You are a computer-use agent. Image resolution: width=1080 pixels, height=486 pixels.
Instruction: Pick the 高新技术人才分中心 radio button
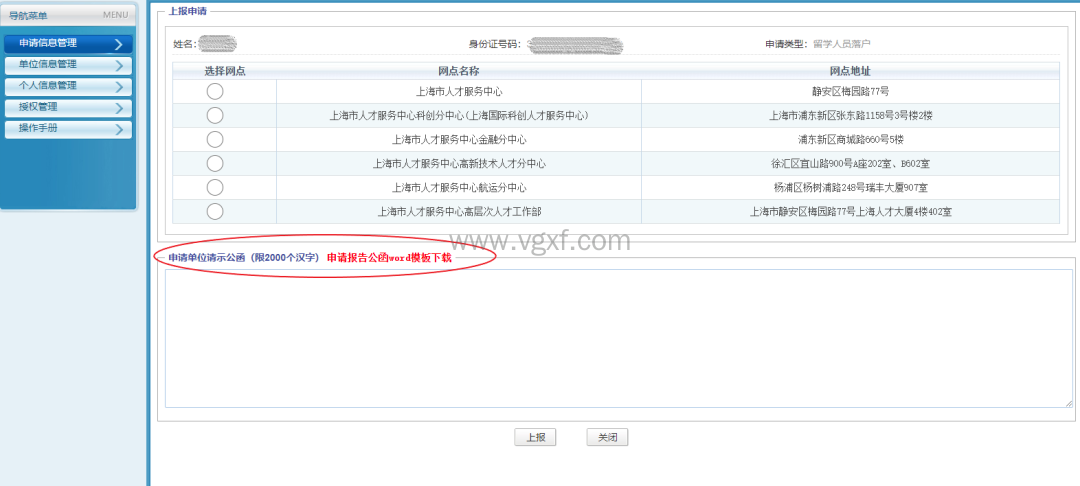pos(215,163)
